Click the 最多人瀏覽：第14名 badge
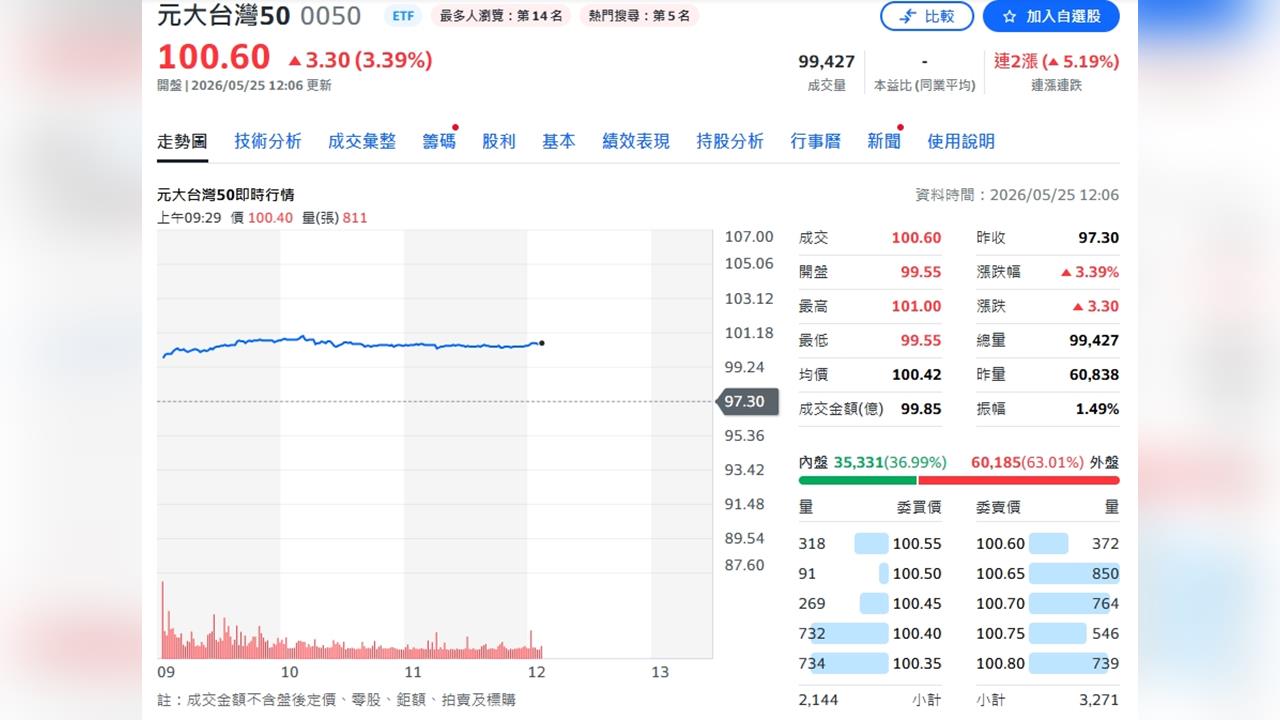Viewport: 1280px width, 720px height. 501,16
